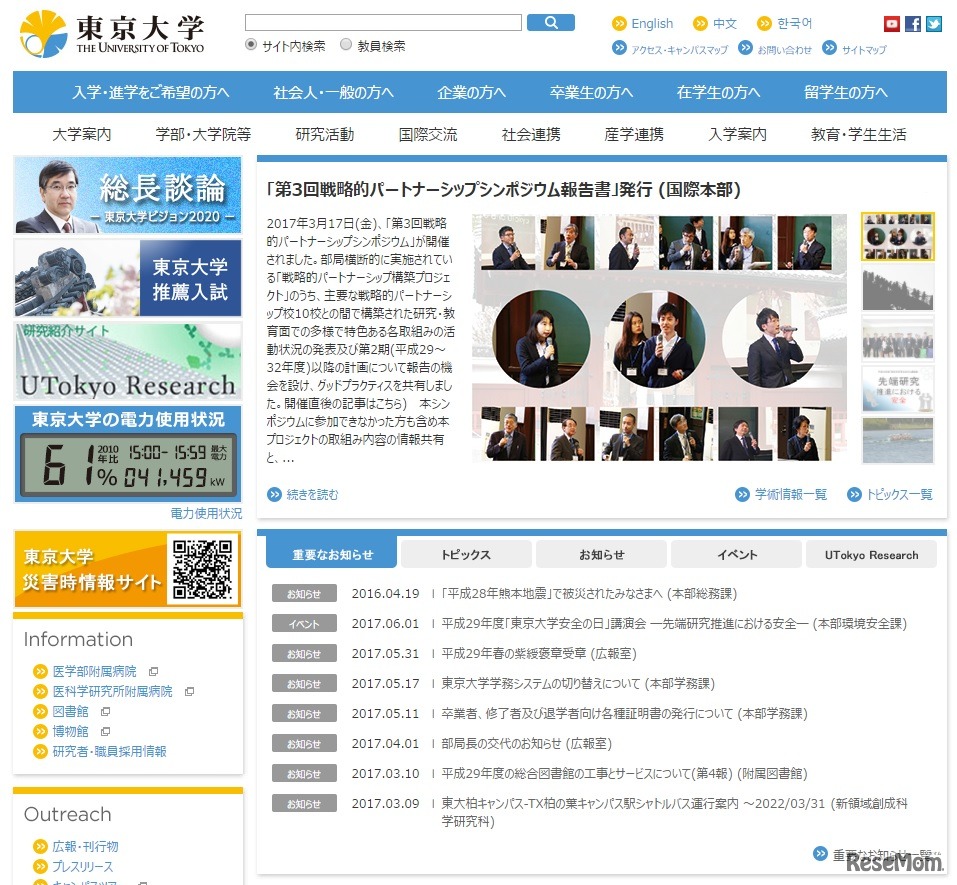The height and width of the screenshot is (885, 957).
Task: Select the 先端研究 slide thumbnail
Action: (x=897, y=389)
